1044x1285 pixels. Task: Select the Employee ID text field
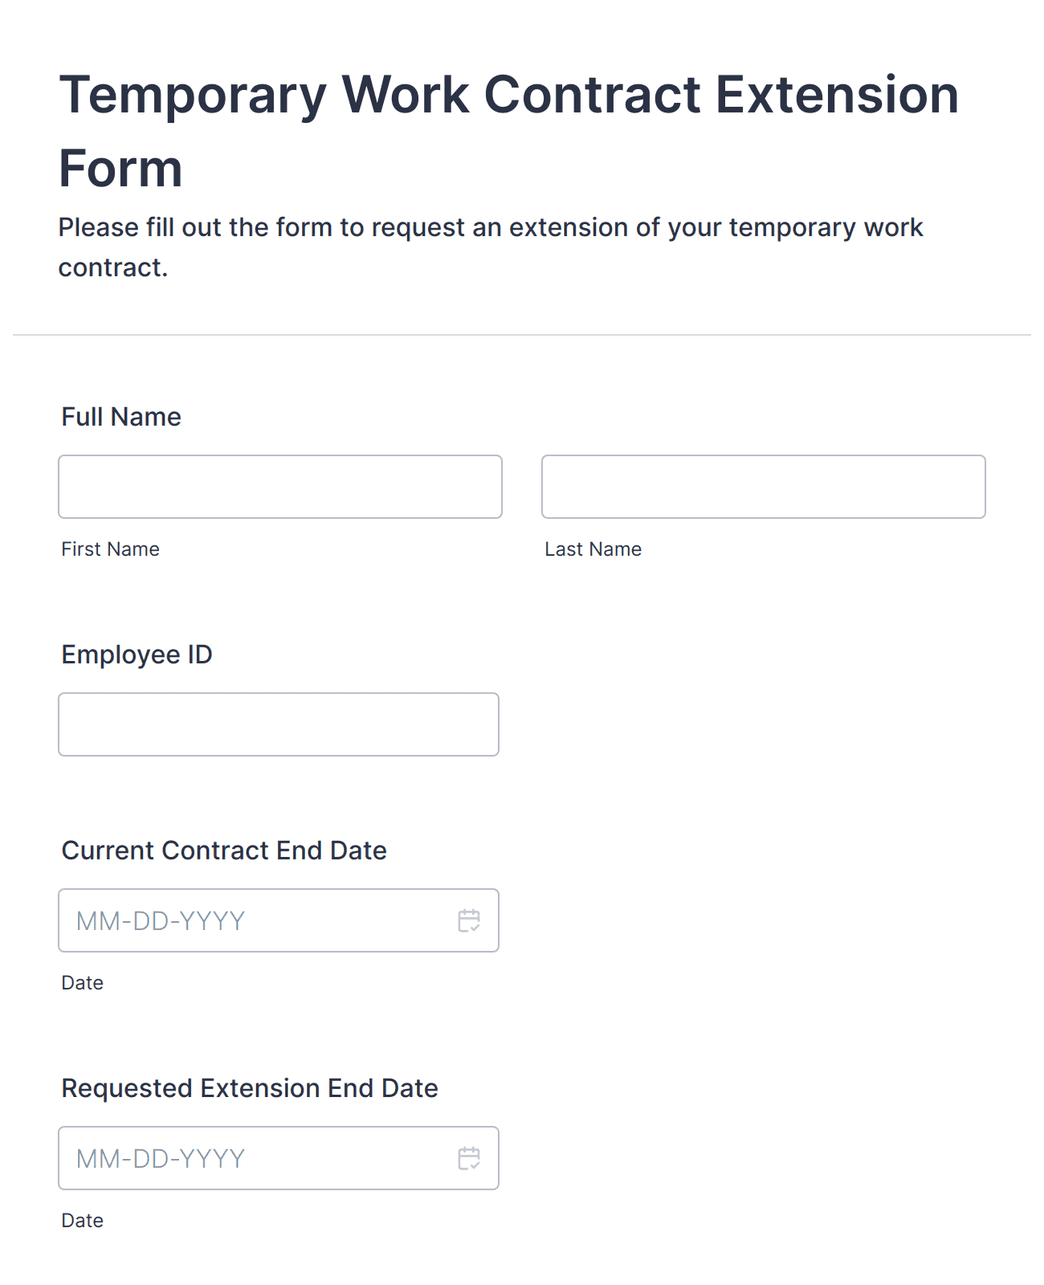coord(278,724)
